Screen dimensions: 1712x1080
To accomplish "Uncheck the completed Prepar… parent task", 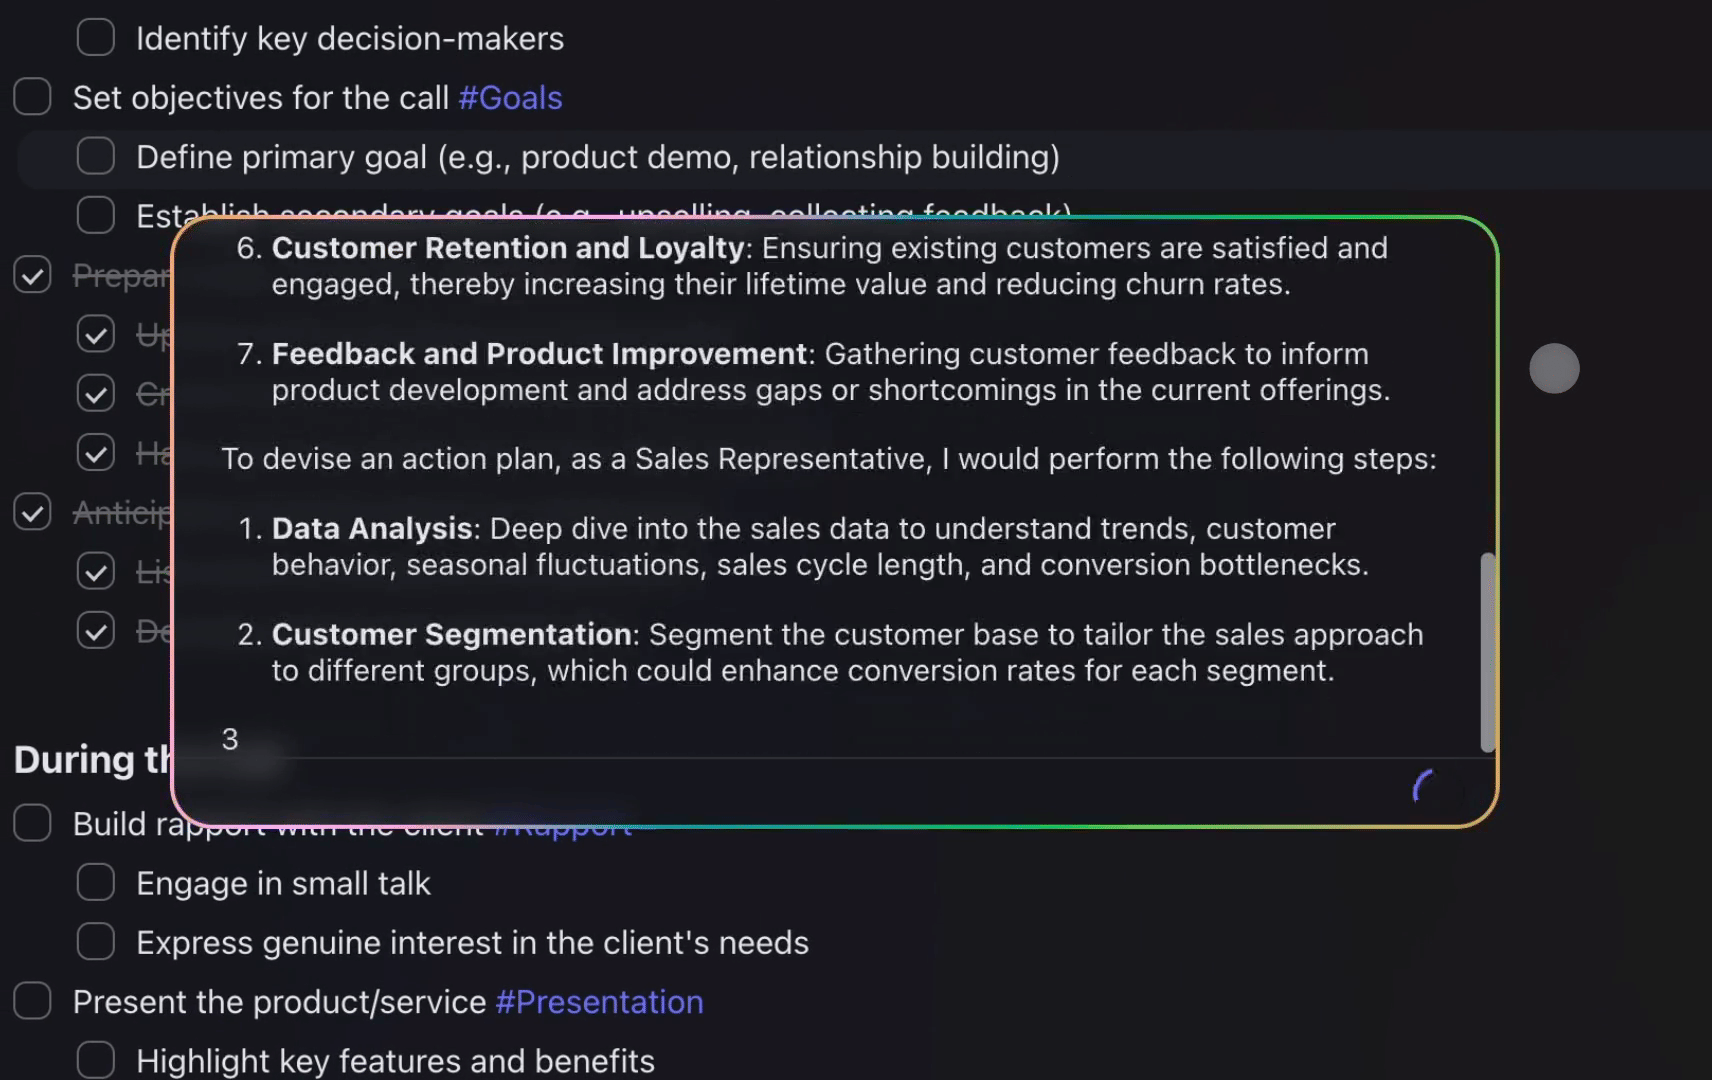I will [32, 274].
